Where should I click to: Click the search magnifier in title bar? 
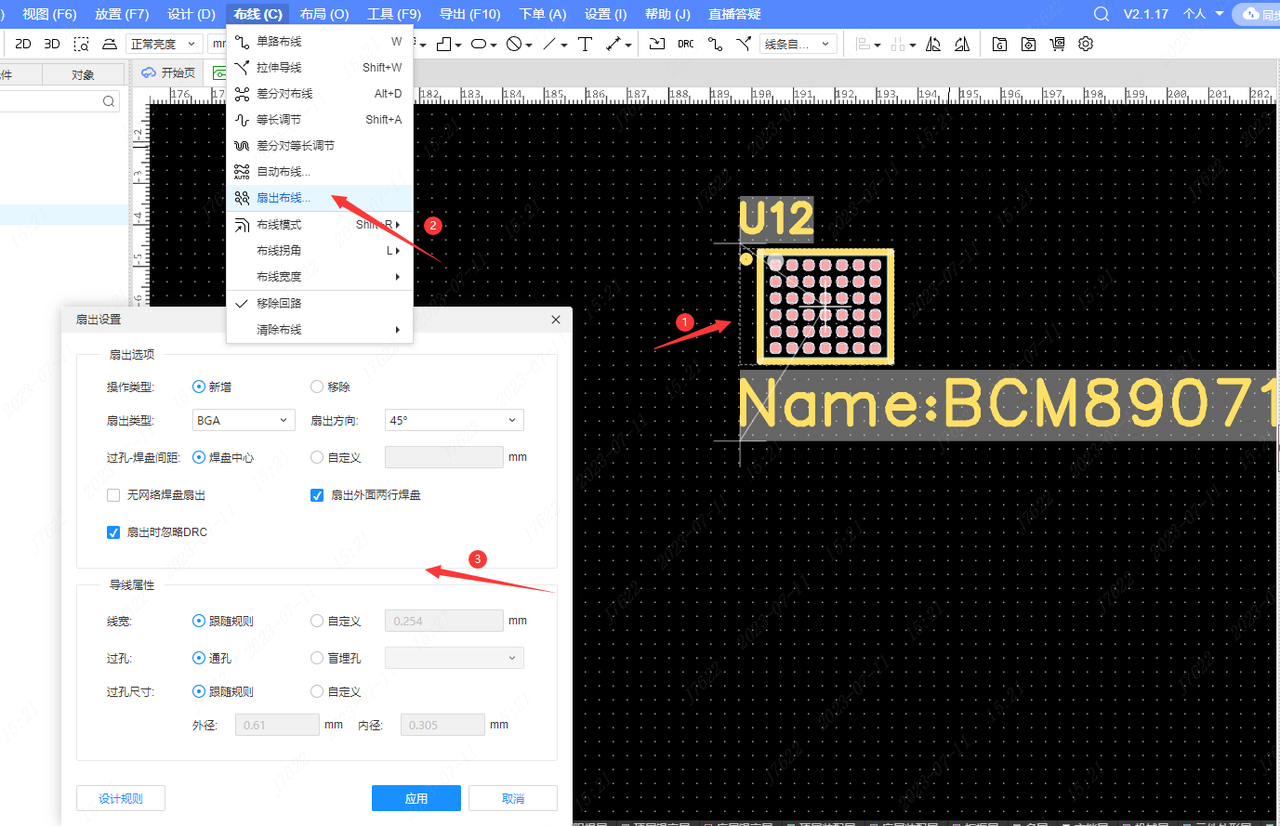1101,14
